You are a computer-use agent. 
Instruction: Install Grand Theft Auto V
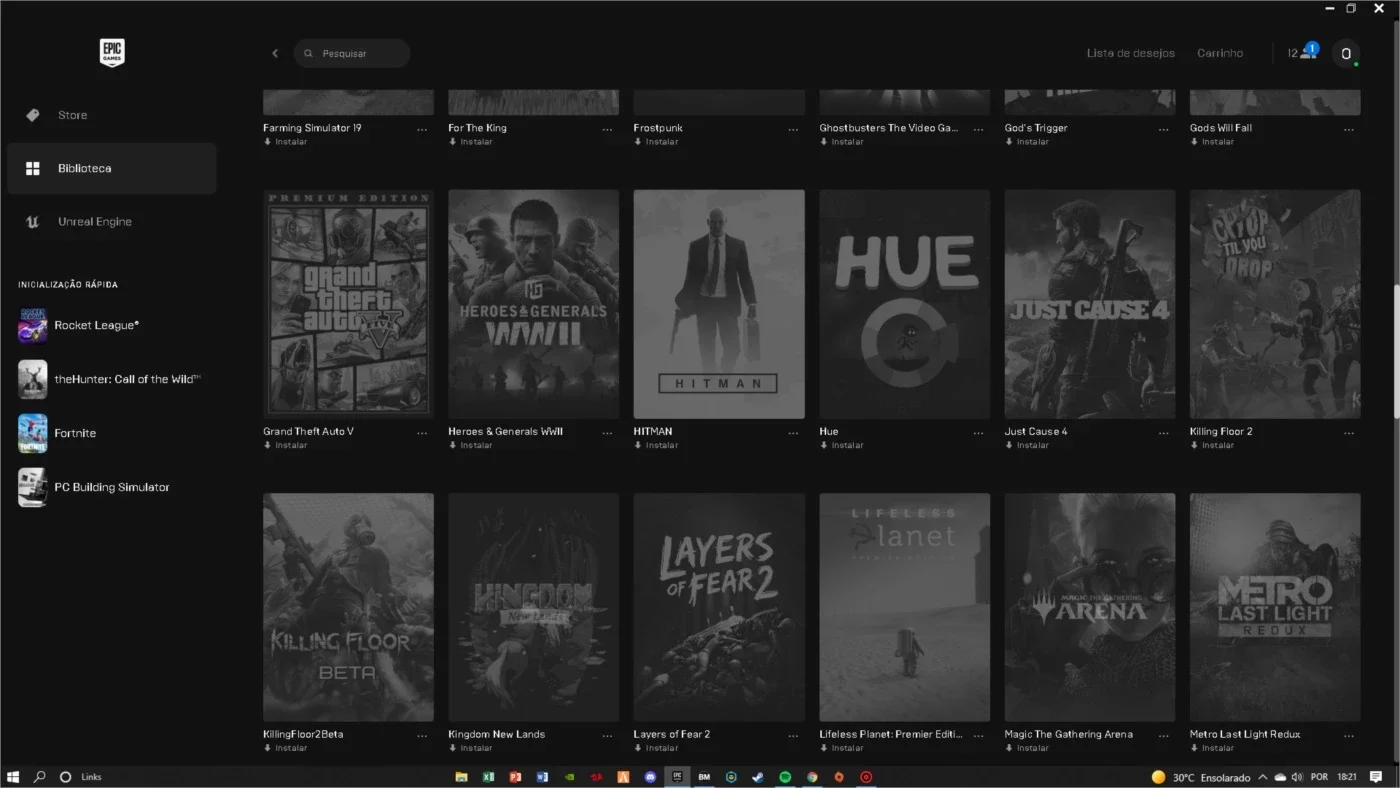pyautogui.click(x=286, y=445)
